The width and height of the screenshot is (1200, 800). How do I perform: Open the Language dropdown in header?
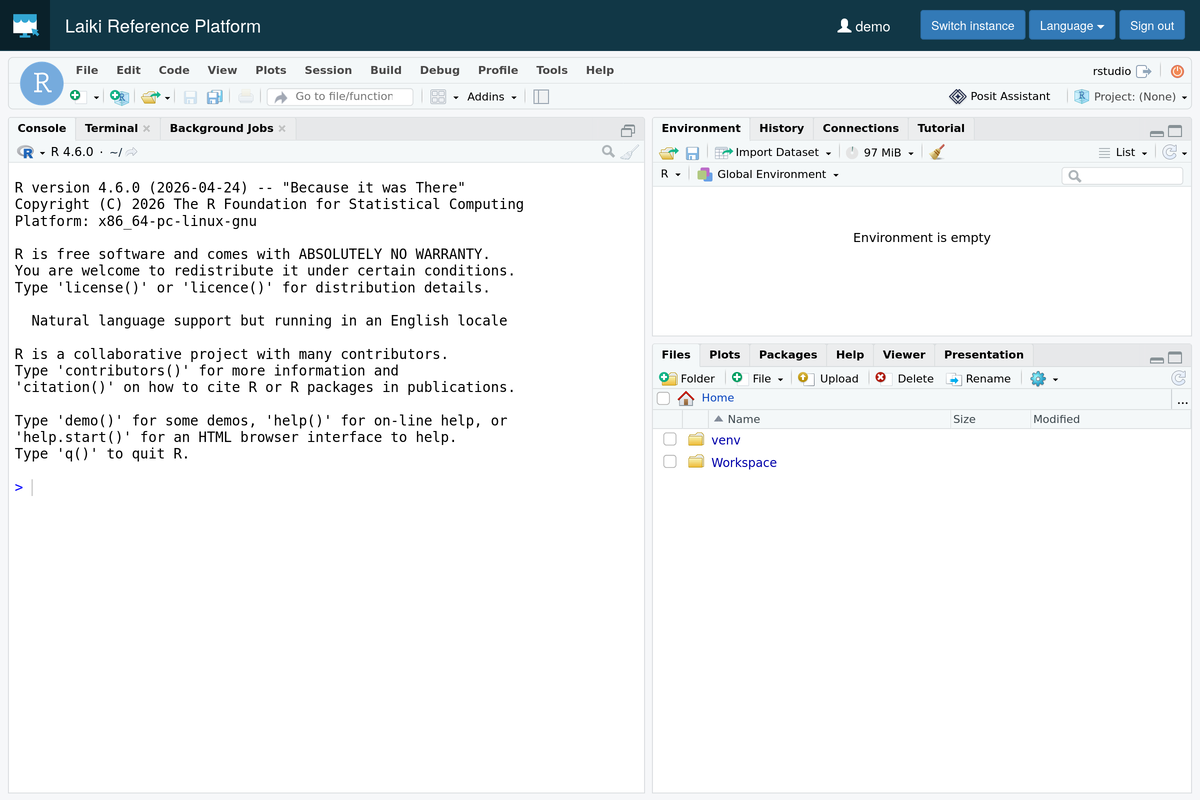click(x=1071, y=26)
